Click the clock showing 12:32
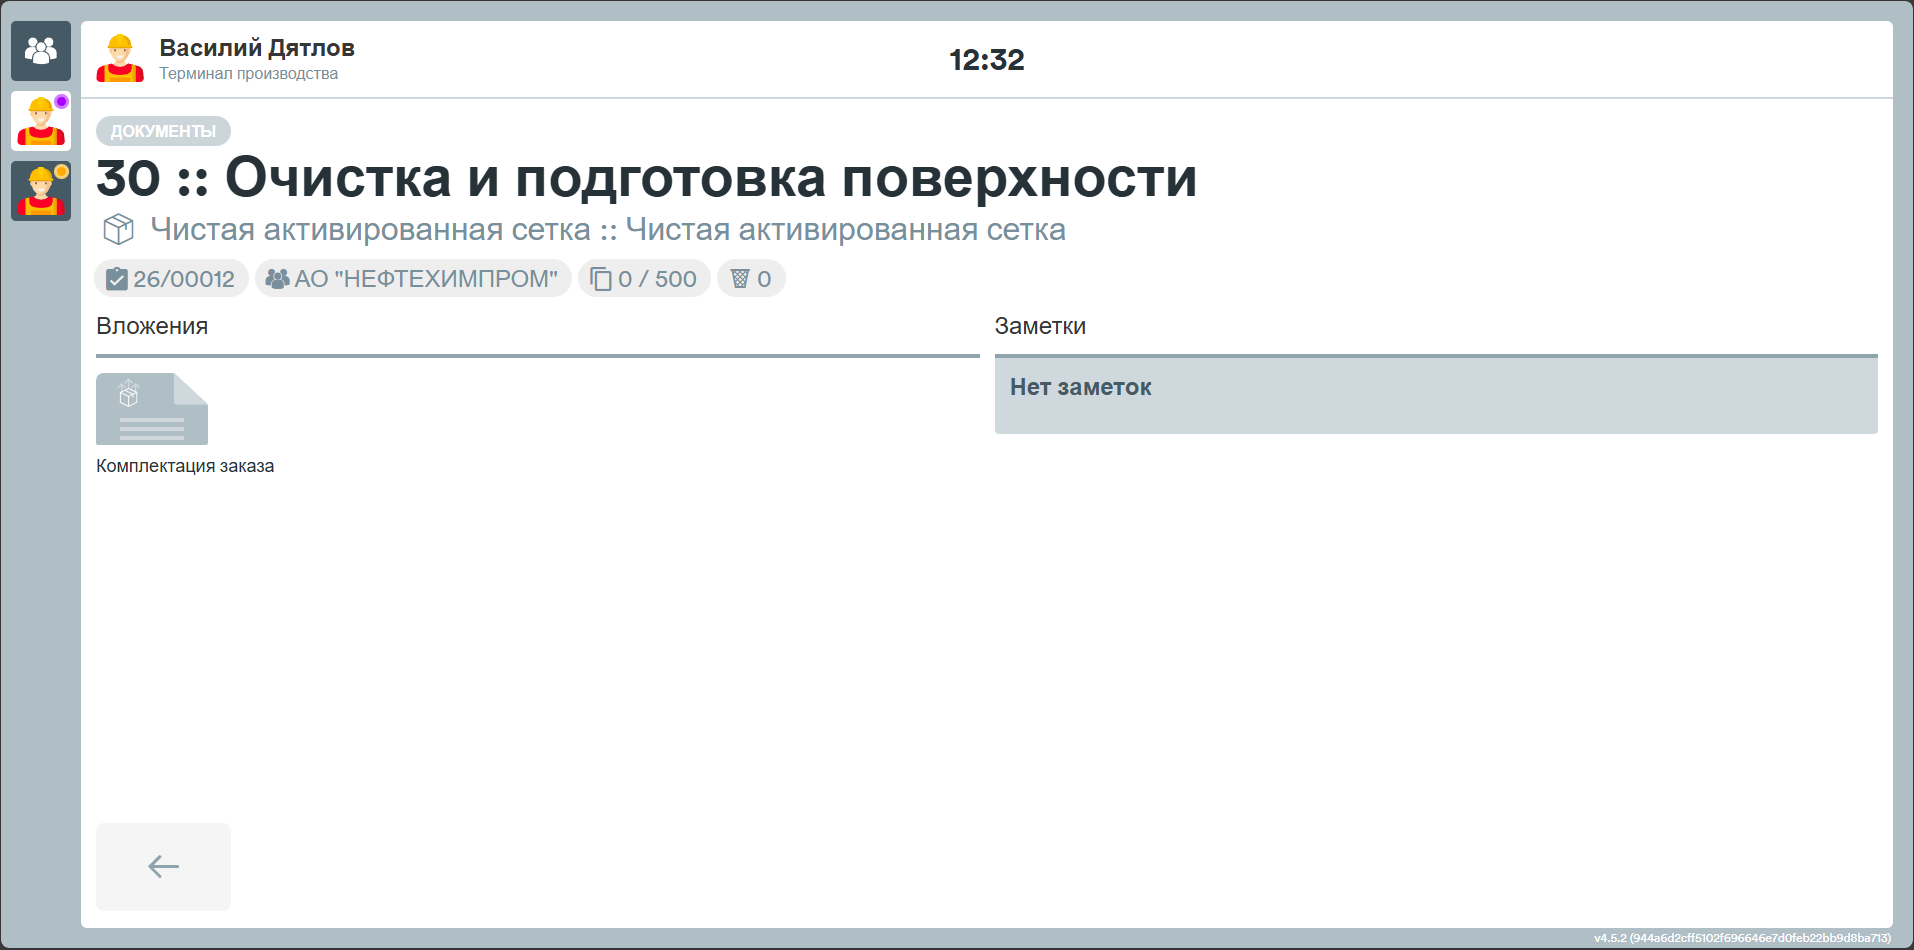 pos(987,60)
